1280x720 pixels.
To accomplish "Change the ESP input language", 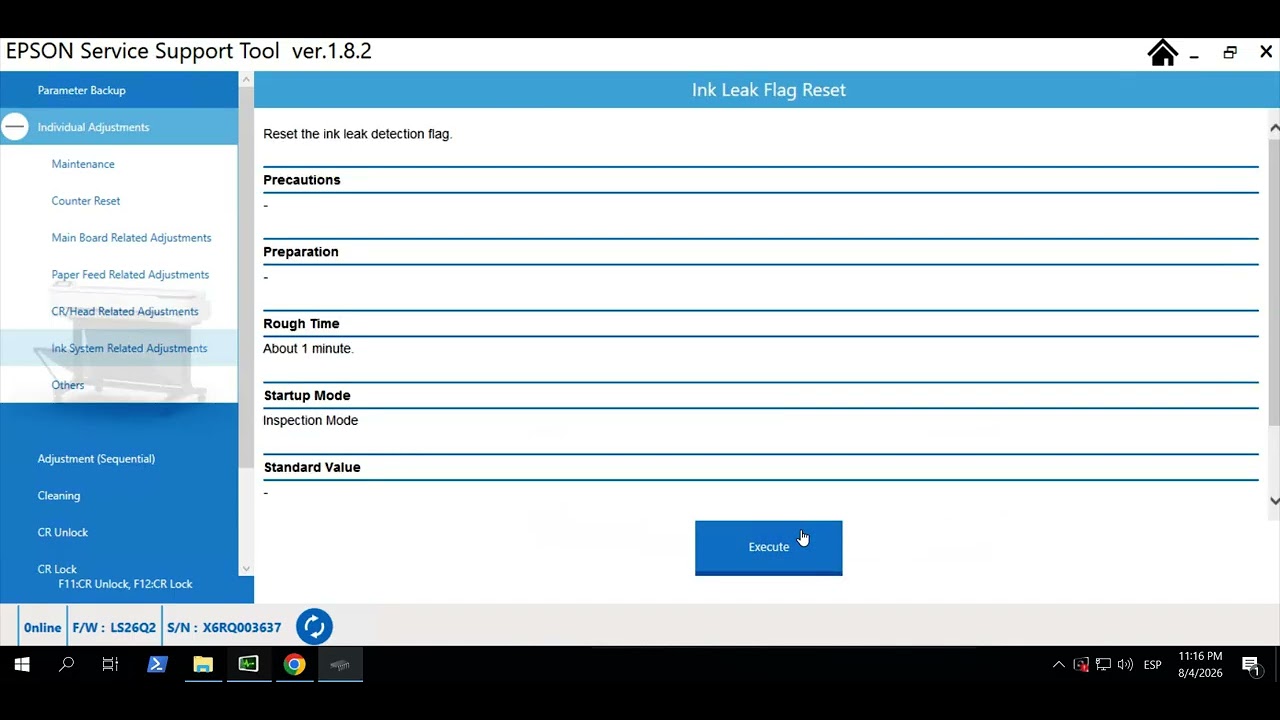I will [x=1152, y=665].
